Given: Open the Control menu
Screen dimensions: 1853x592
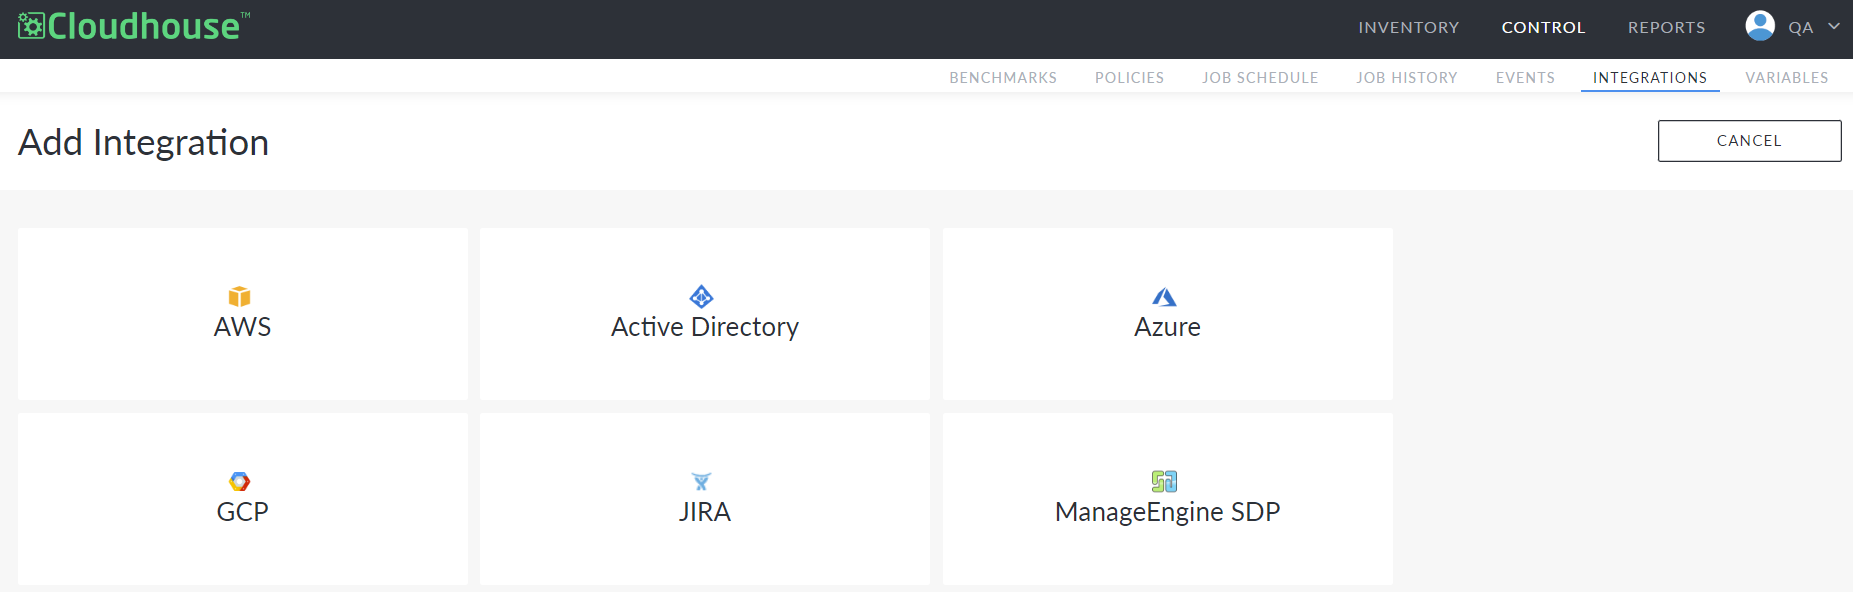Looking at the screenshot, I should [1543, 28].
